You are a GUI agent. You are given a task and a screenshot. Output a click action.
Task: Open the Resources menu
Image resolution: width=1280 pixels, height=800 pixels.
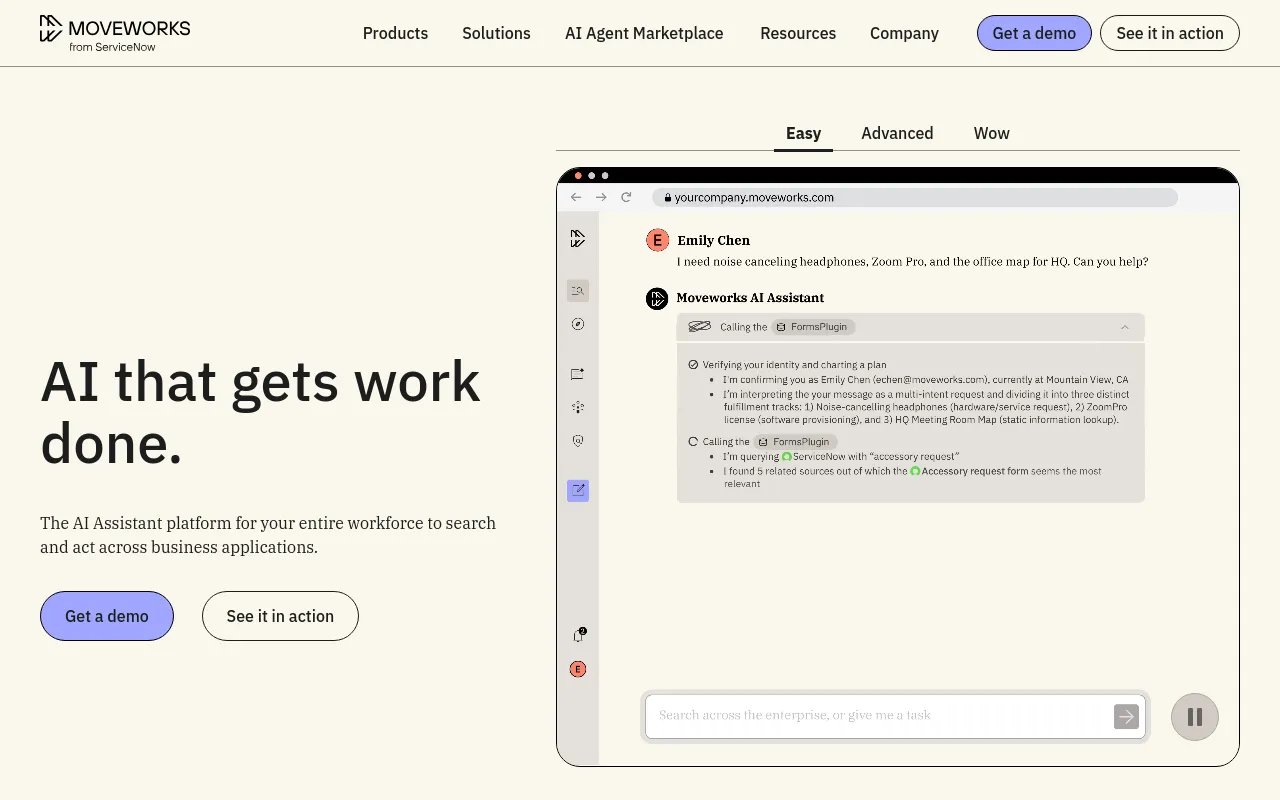tap(798, 33)
